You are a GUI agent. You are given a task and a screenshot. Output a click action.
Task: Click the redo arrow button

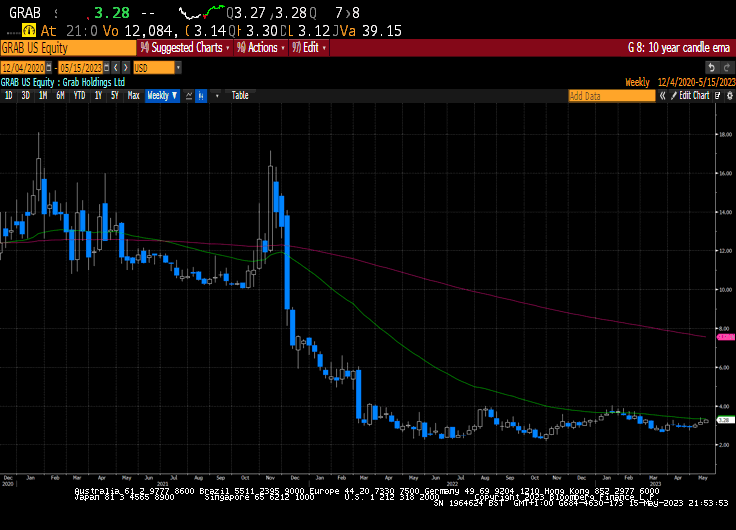(x=727, y=68)
